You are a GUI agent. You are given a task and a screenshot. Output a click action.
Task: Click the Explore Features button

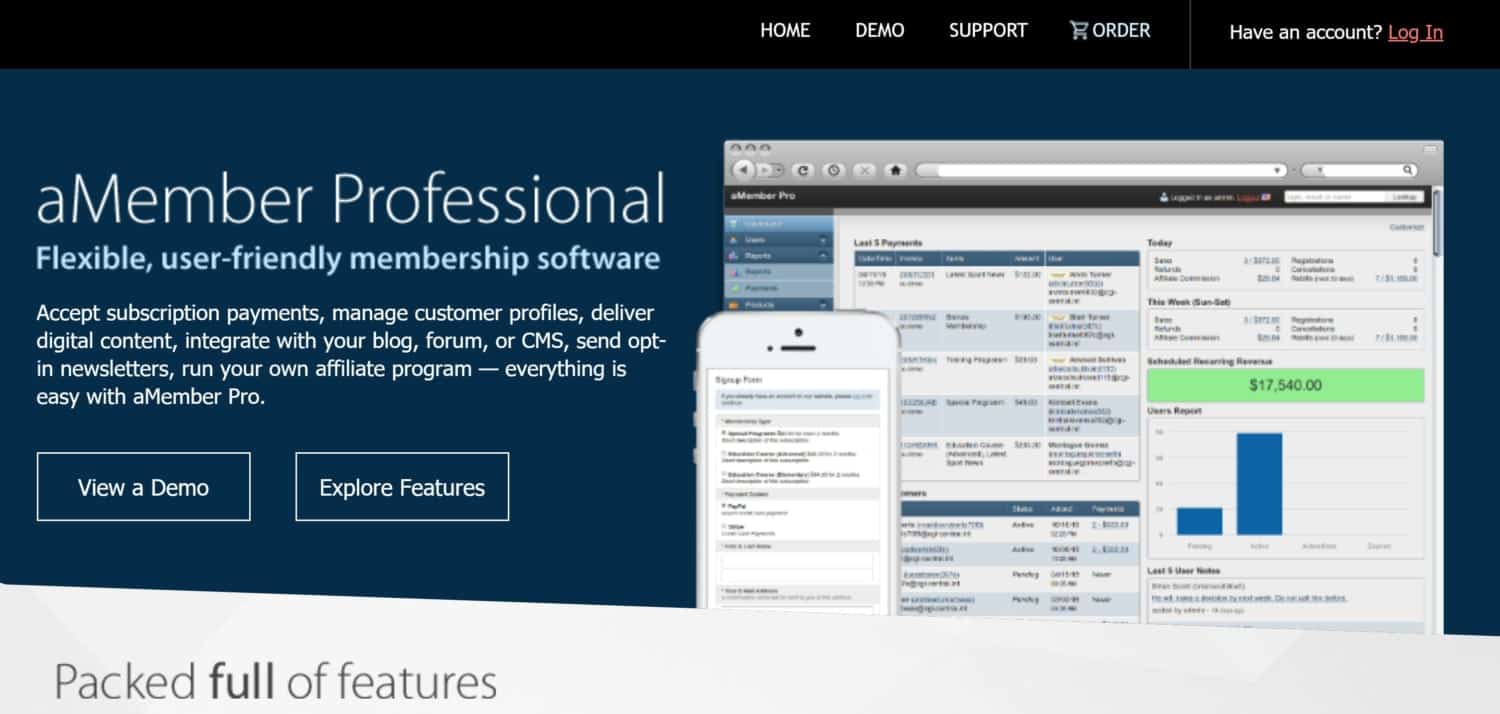click(402, 487)
